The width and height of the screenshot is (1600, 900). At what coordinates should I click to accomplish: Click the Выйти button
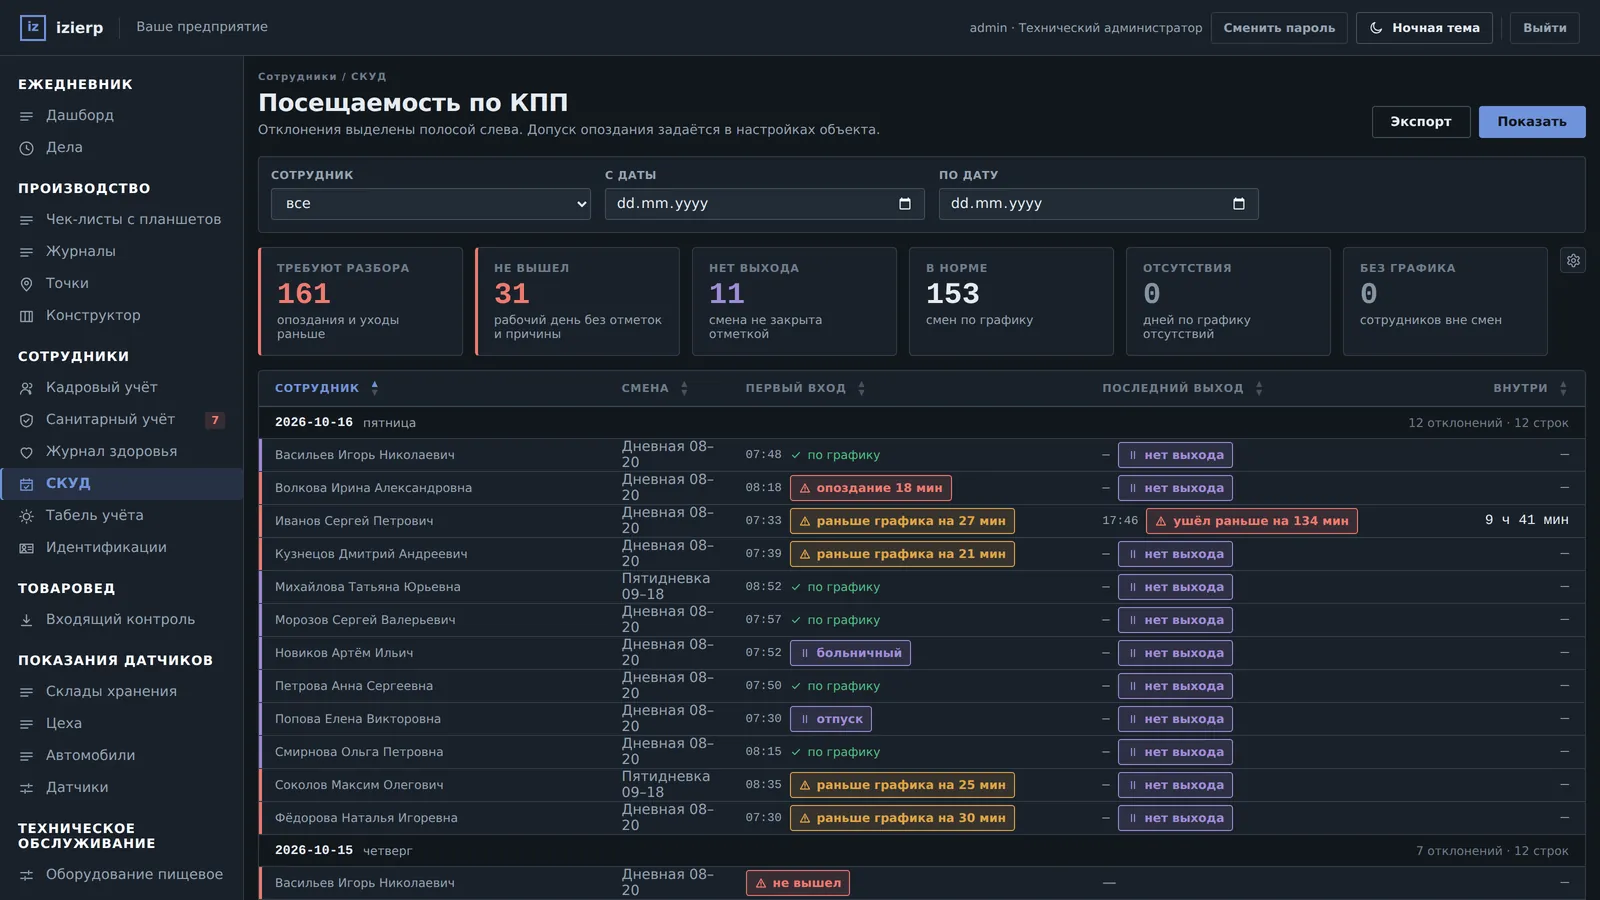click(x=1545, y=28)
